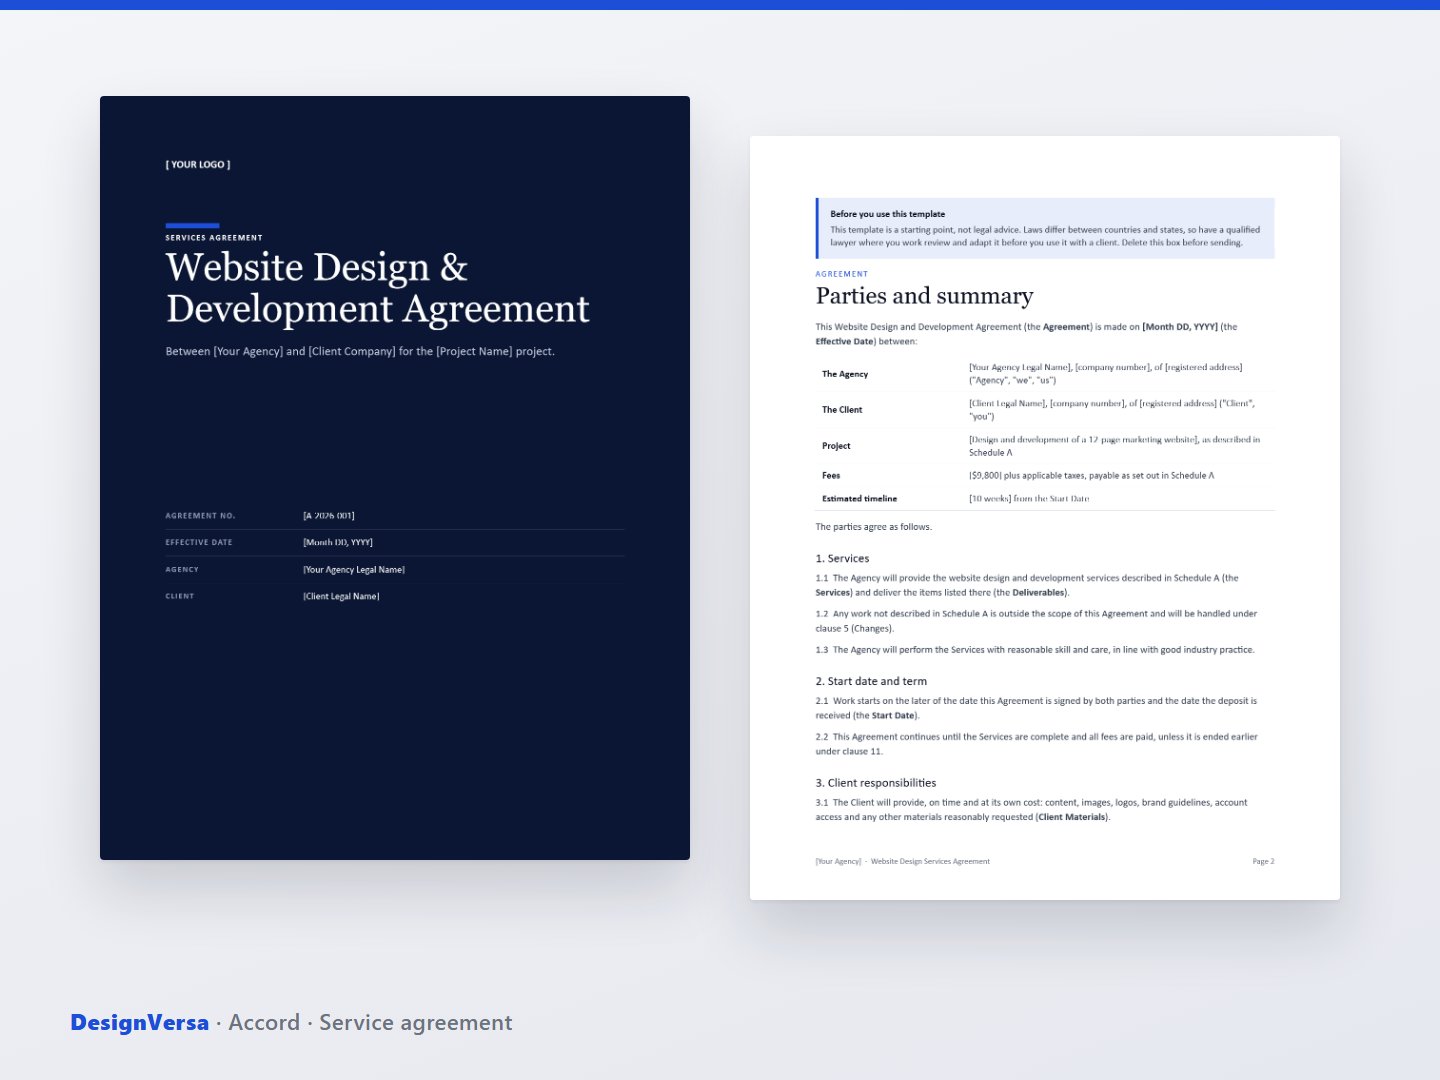Click the 'EFFECTIVE DATE' label on cover

coord(199,543)
